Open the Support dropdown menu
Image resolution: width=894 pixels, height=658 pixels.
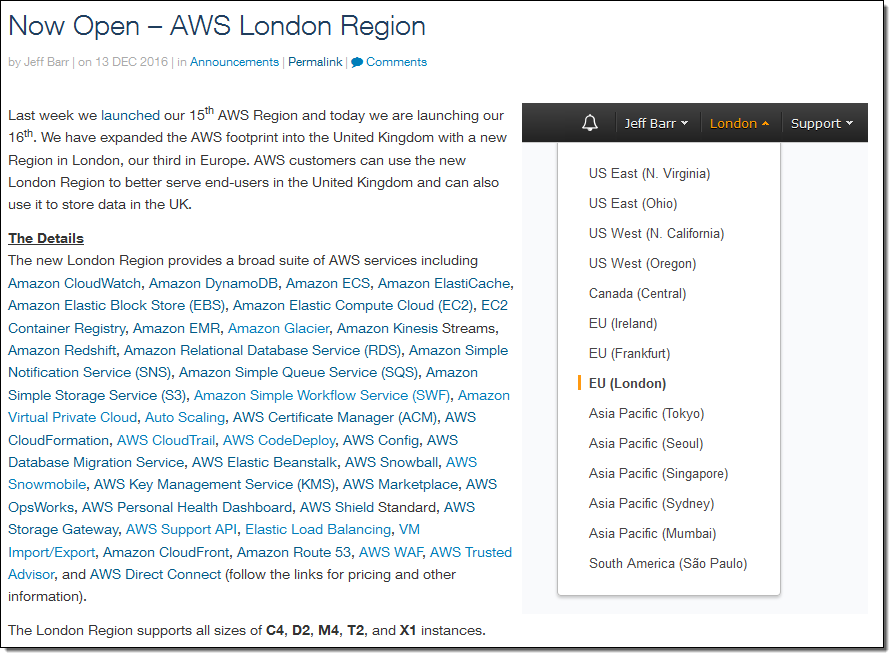tap(822, 123)
